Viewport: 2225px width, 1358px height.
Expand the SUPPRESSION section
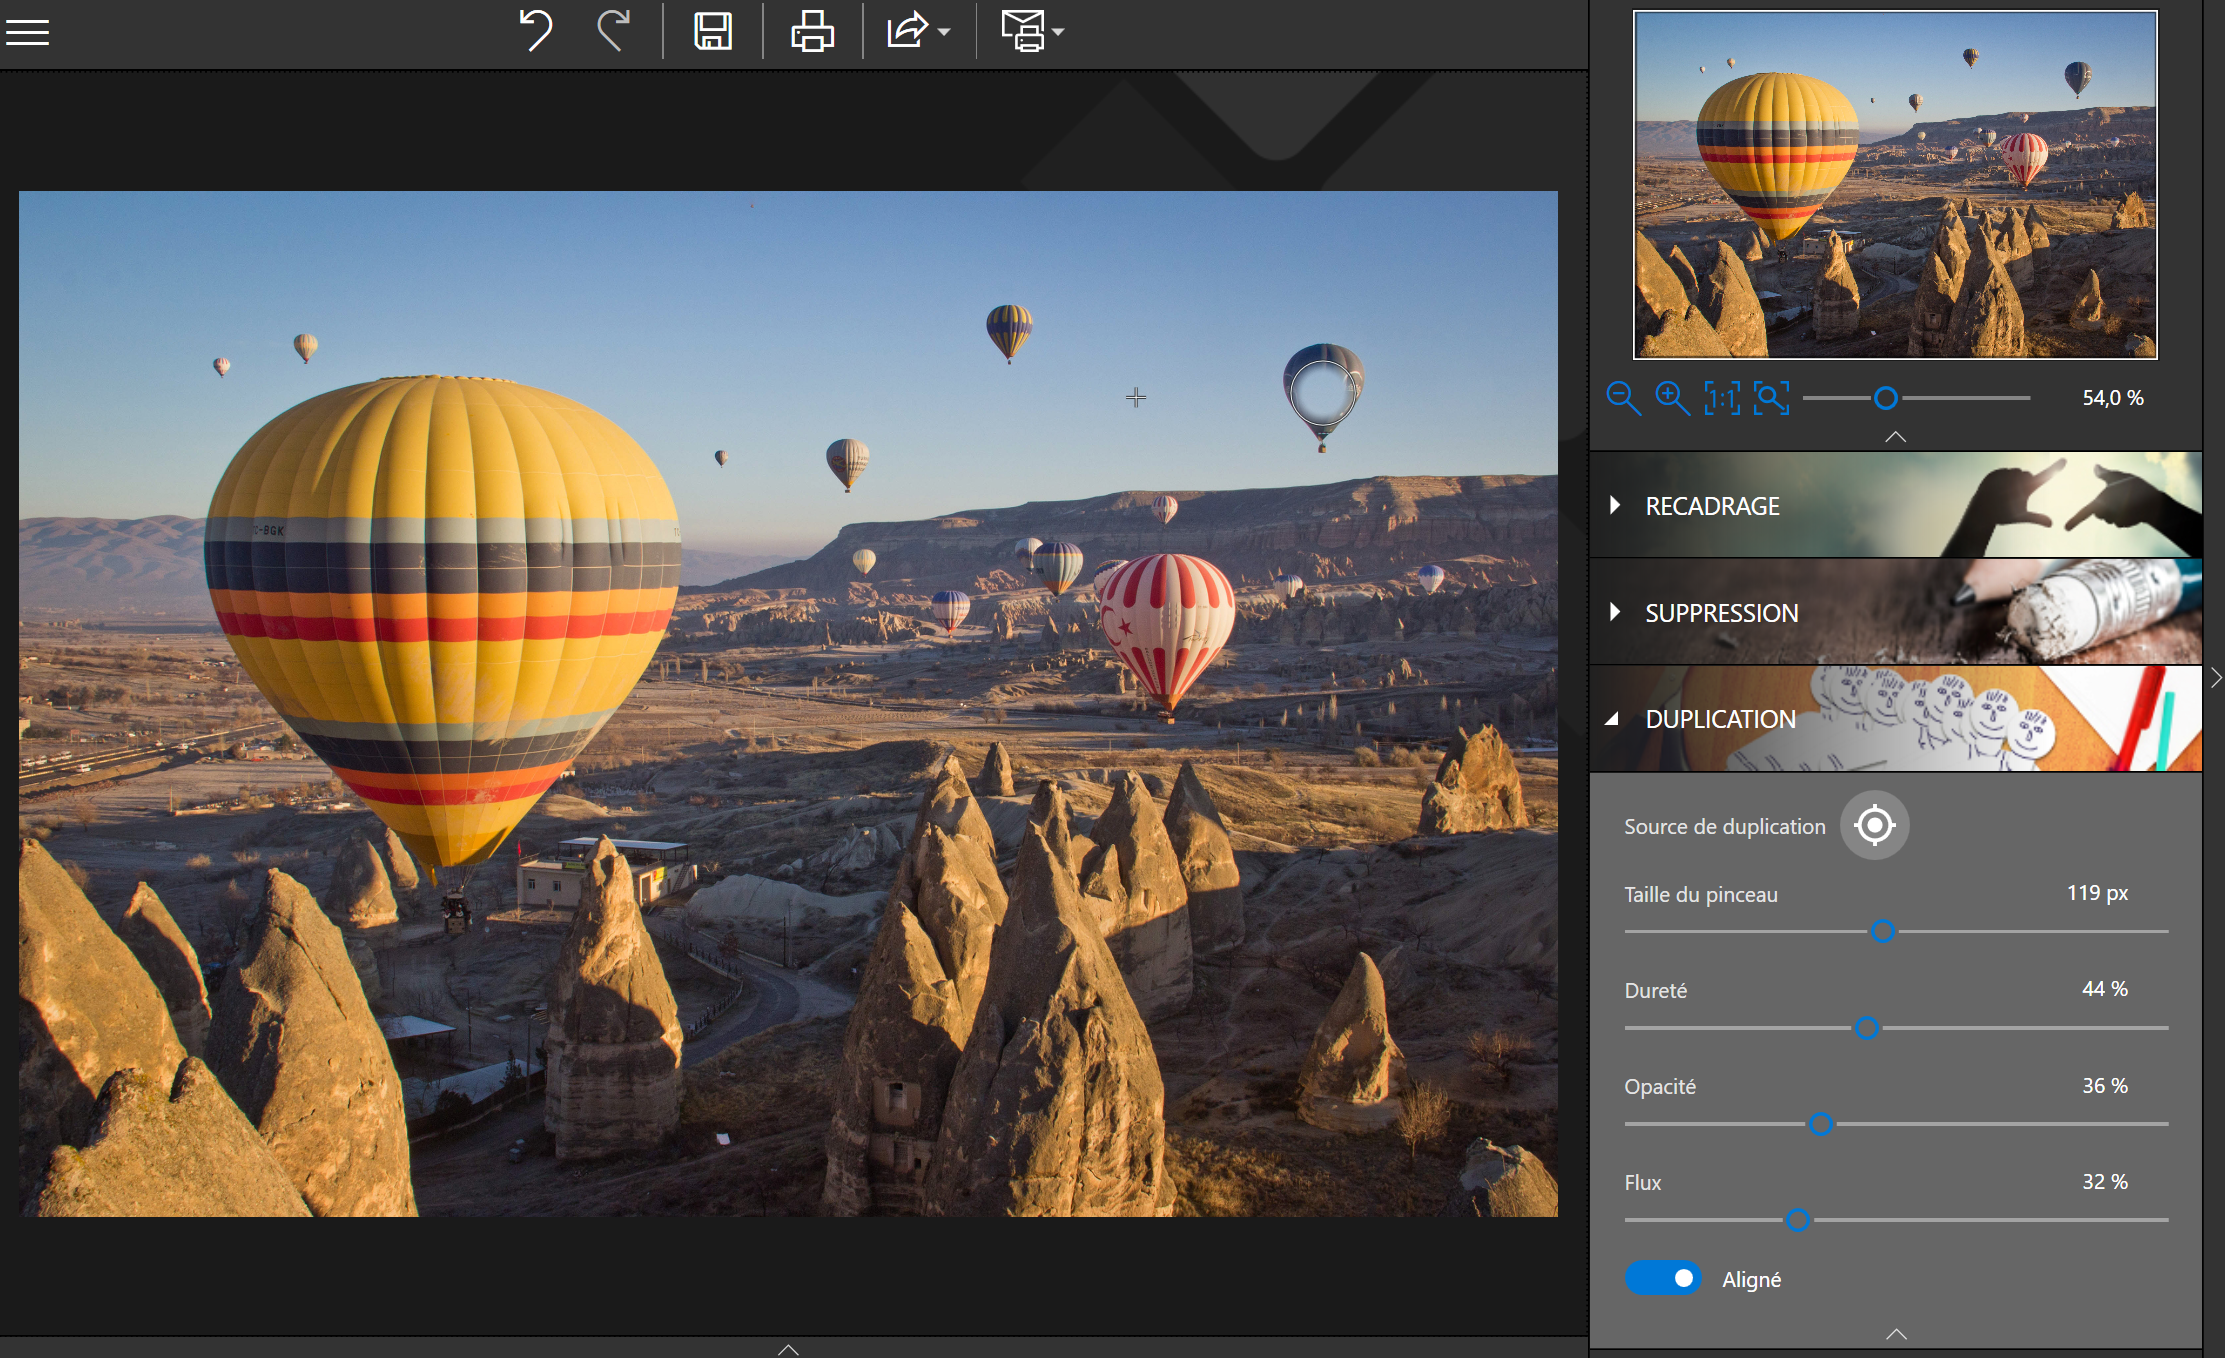pyautogui.click(x=1720, y=613)
